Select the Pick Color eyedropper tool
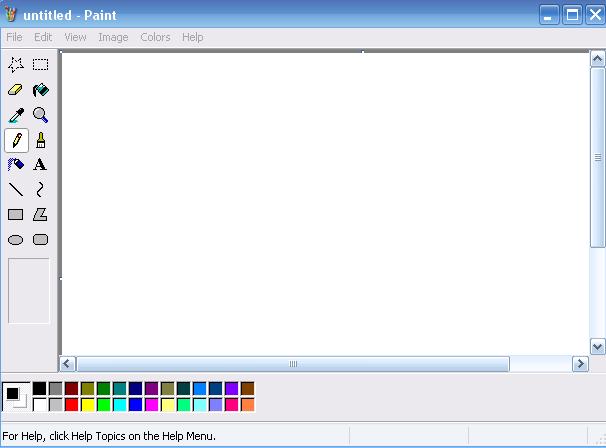This screenshot has width=606, height=448. tap(16, 115)
